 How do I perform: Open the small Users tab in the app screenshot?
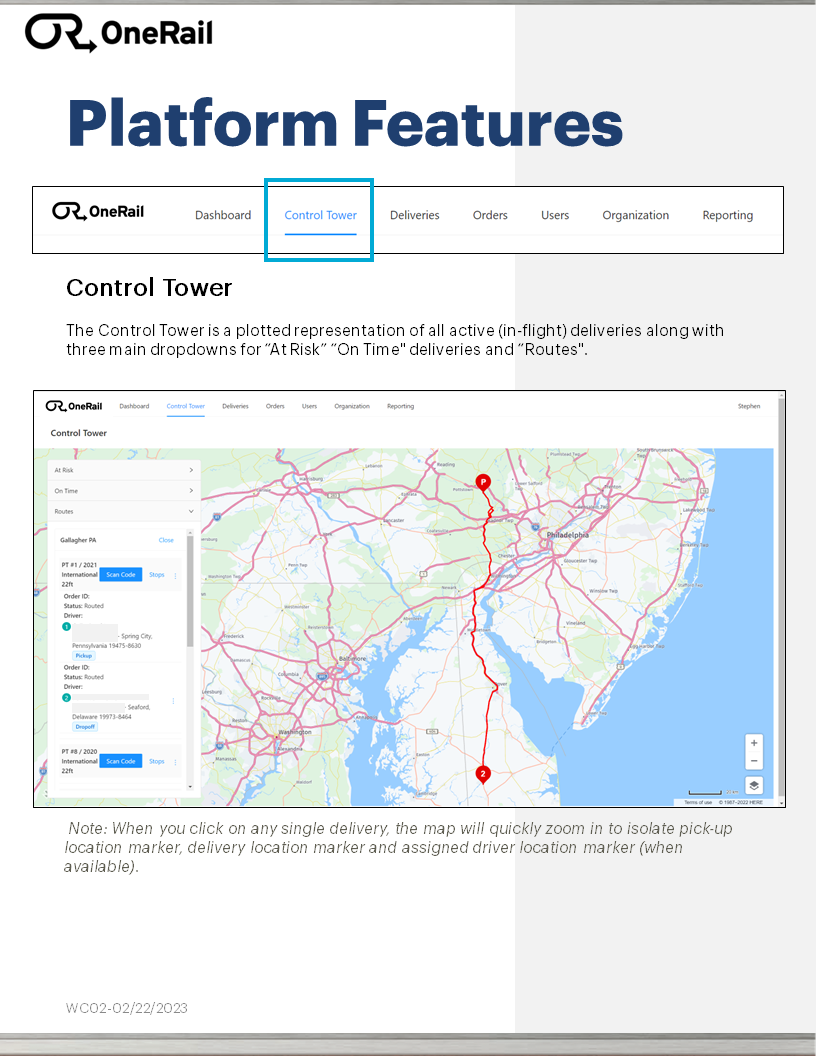pyautogui.click(x=309, y=406)
